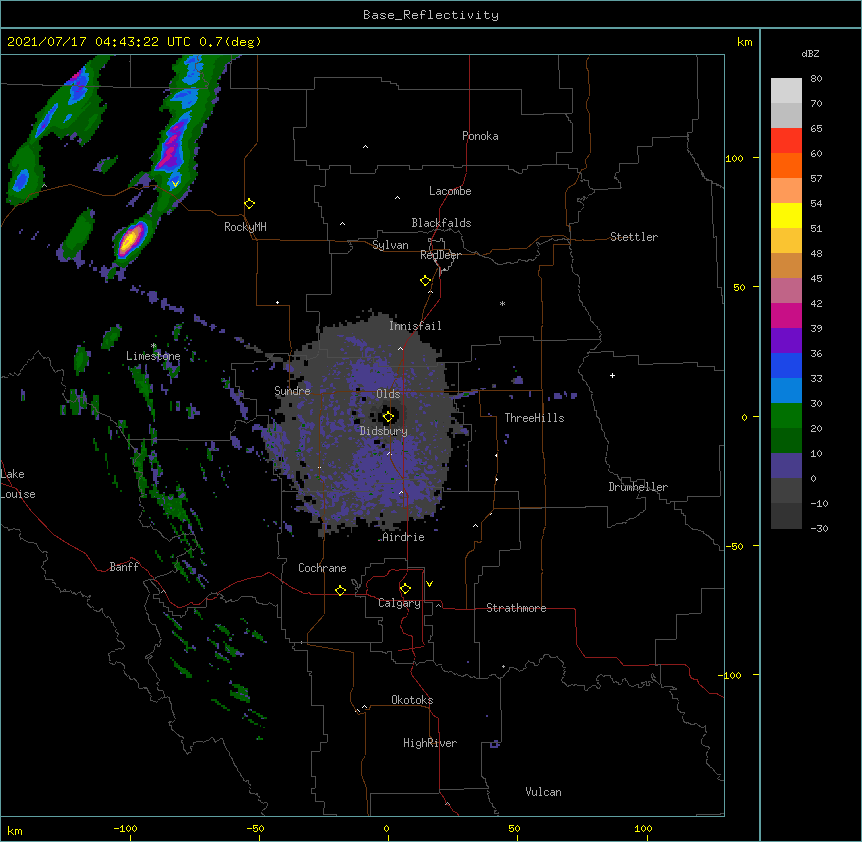Screen dimensions: 862x842
Task: Click the yellow diamond marker above Calgary label
Action: point(405,589)
